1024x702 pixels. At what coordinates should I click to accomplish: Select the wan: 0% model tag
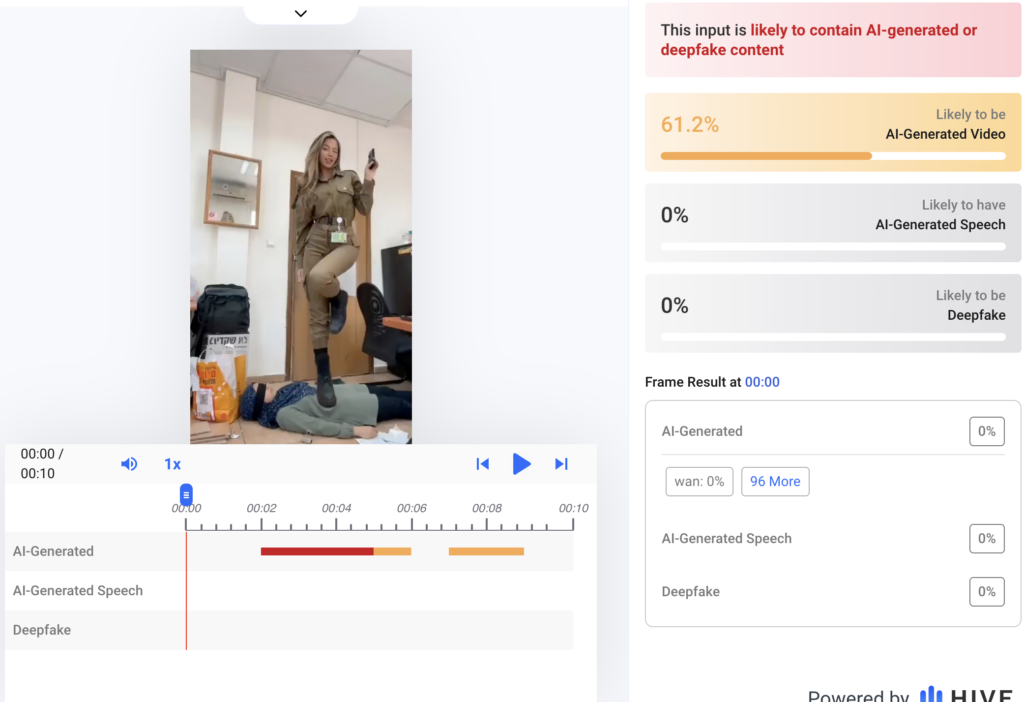(699, 481)
